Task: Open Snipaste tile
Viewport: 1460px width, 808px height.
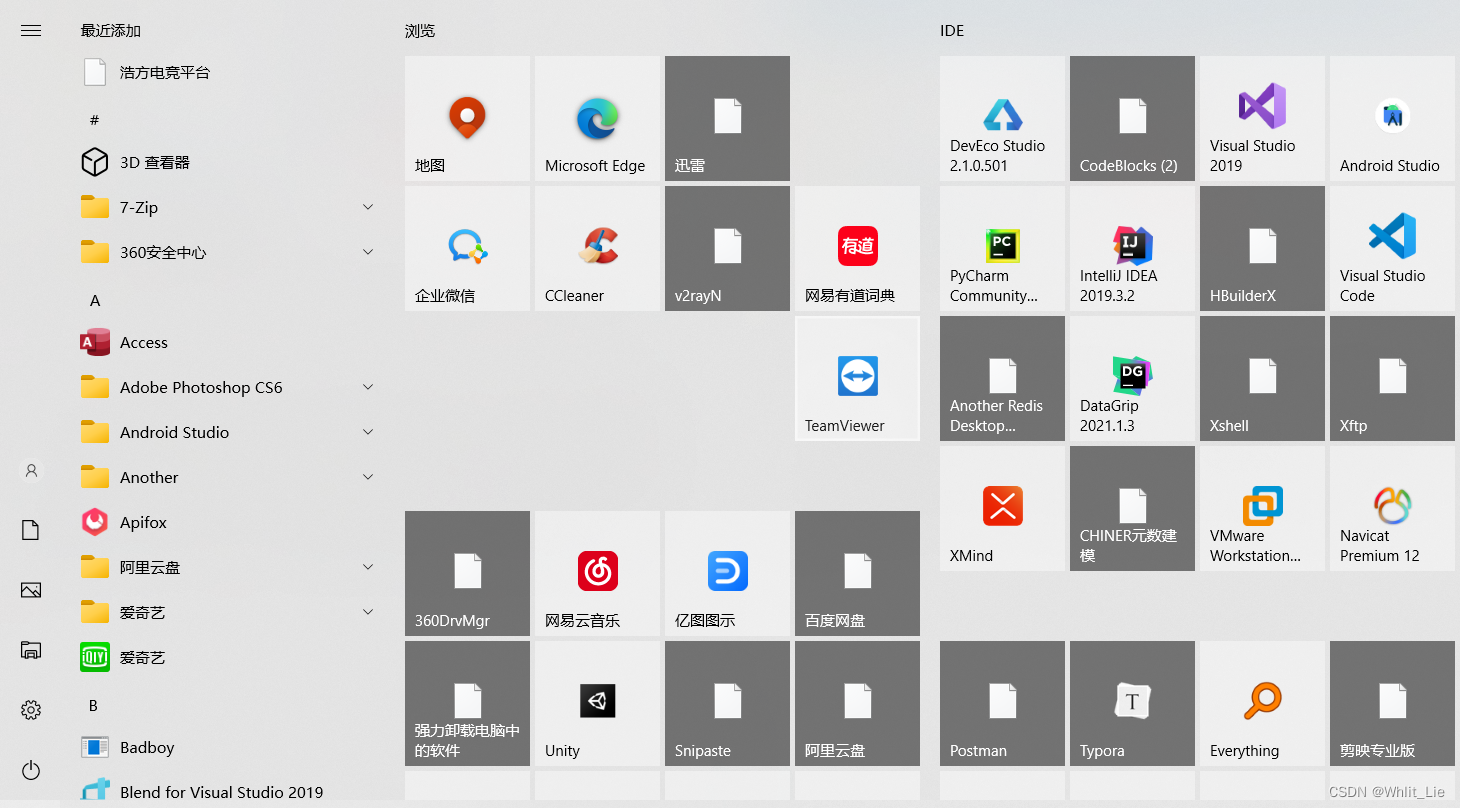Action: pyautogui.click(x=727, y=703)
